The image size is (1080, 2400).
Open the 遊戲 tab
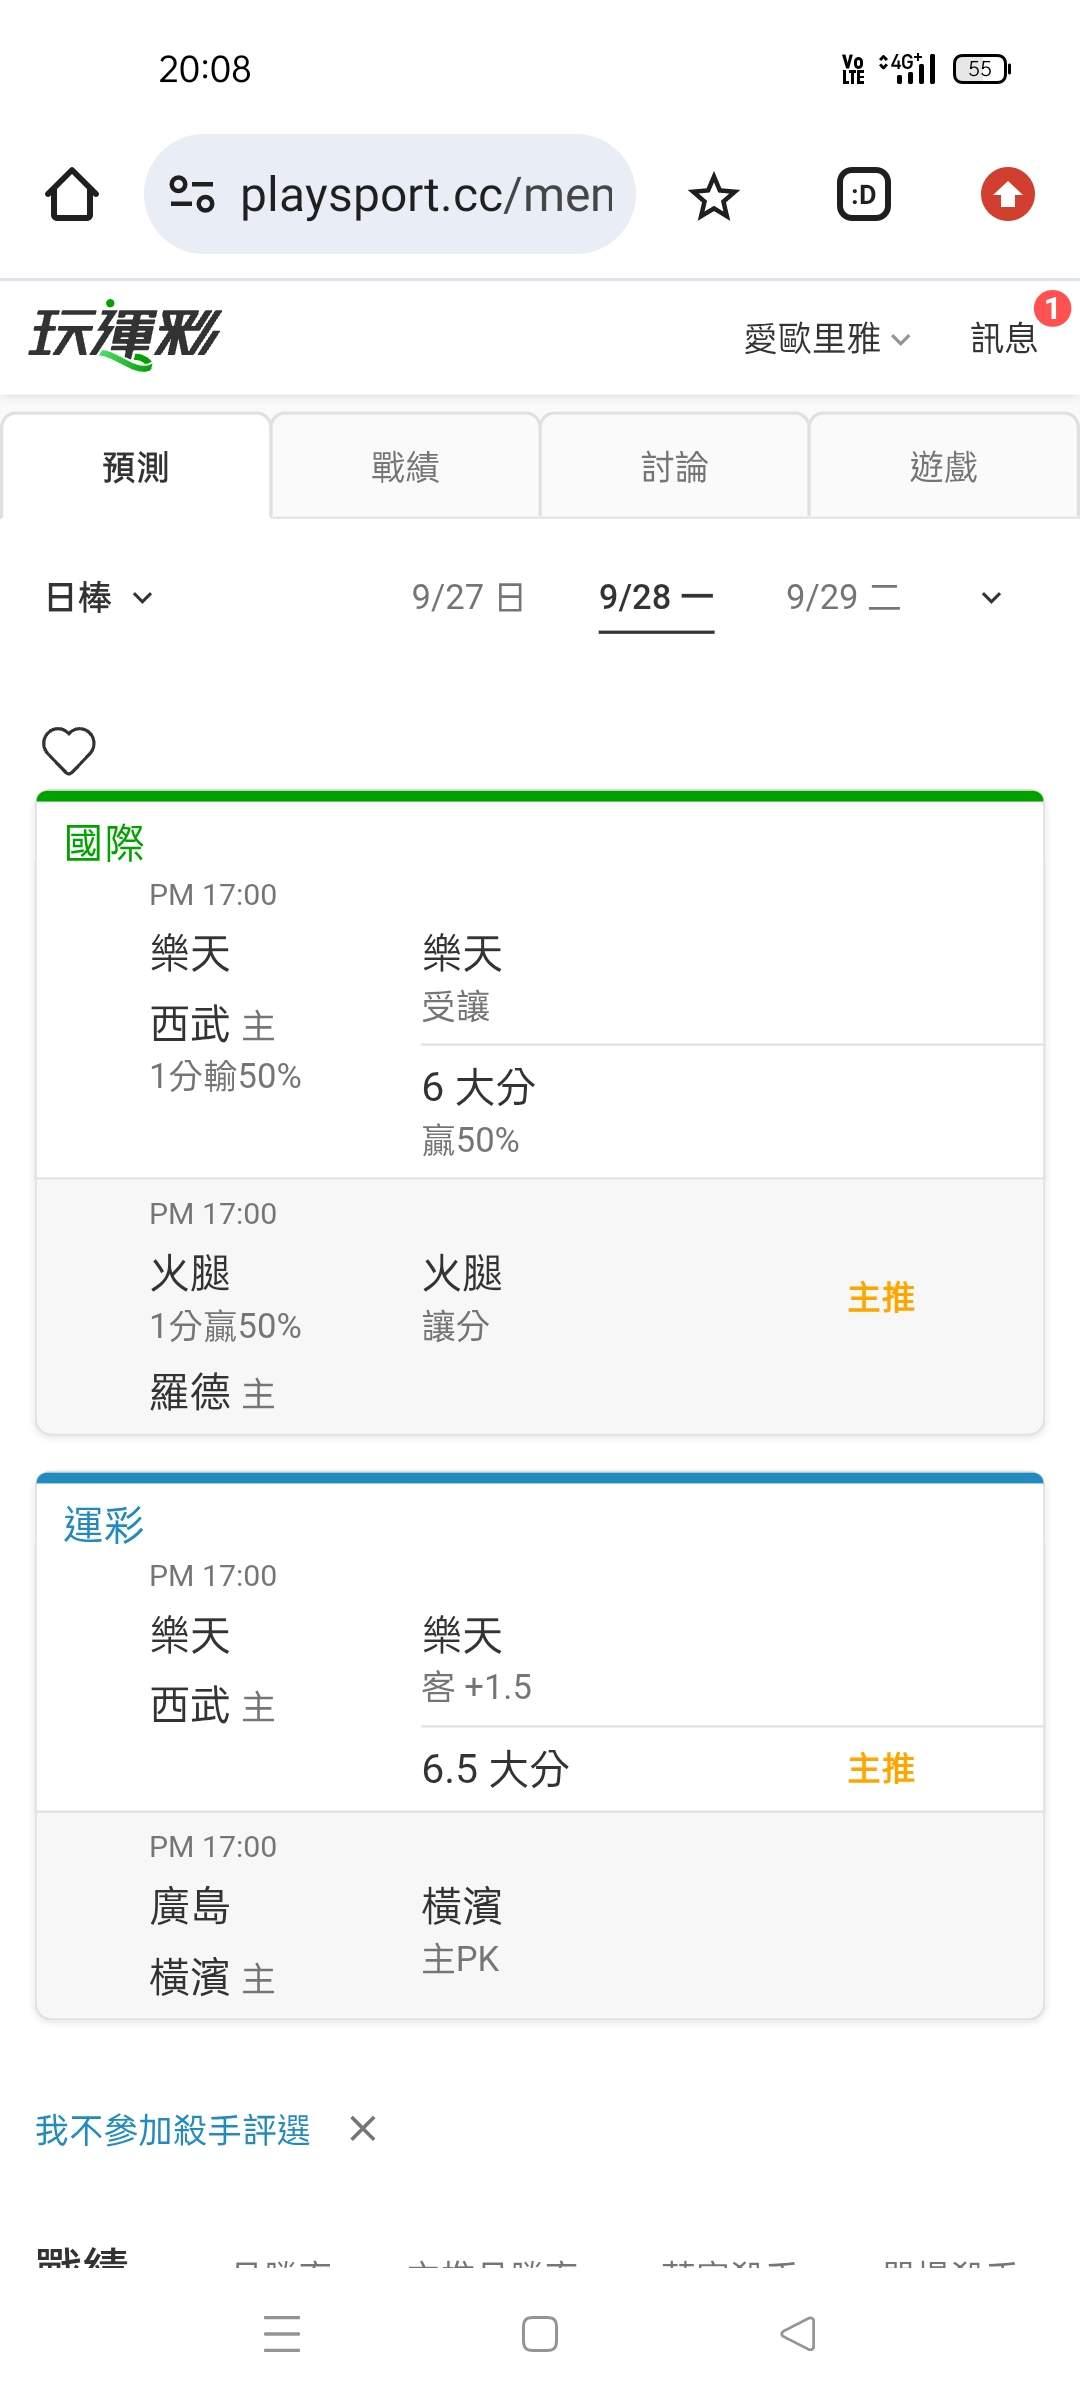point(943,466)
